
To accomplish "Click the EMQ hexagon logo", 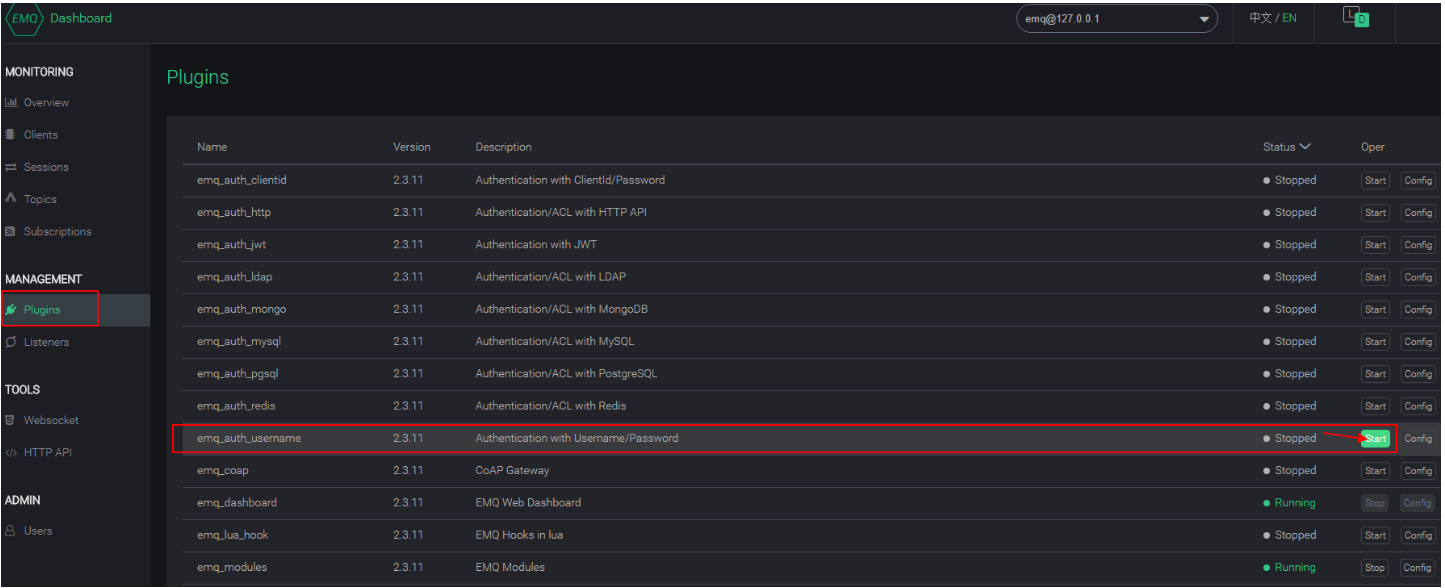I will pos(24,18).
